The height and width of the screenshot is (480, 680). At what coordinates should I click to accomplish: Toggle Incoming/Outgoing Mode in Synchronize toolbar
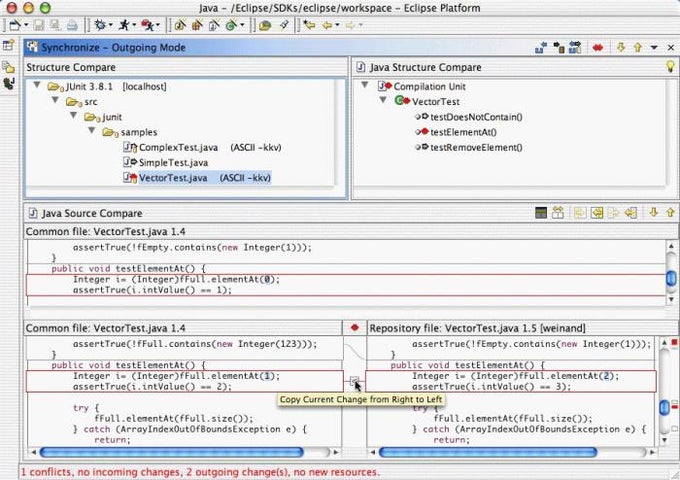(575, 48)
